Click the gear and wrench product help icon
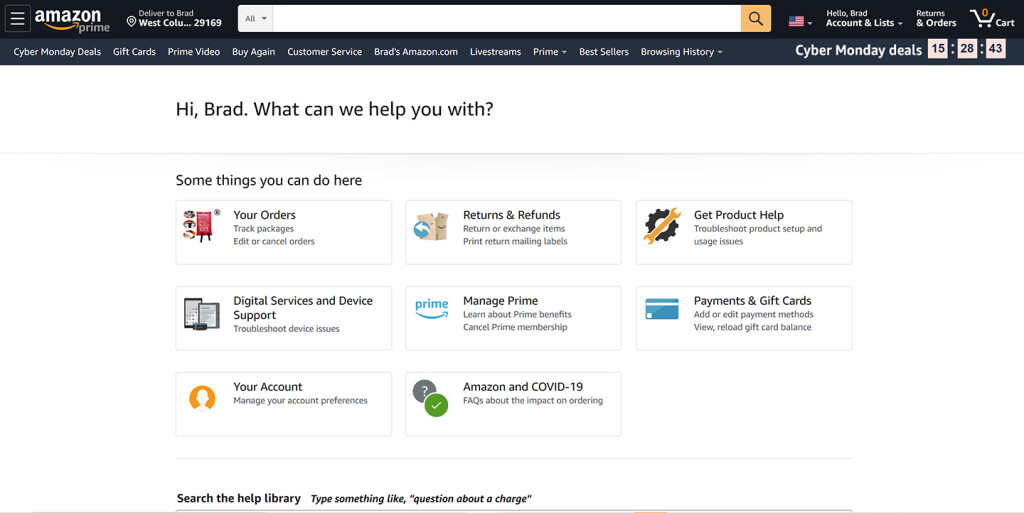1024x513 pixels. tap(662, 226)
